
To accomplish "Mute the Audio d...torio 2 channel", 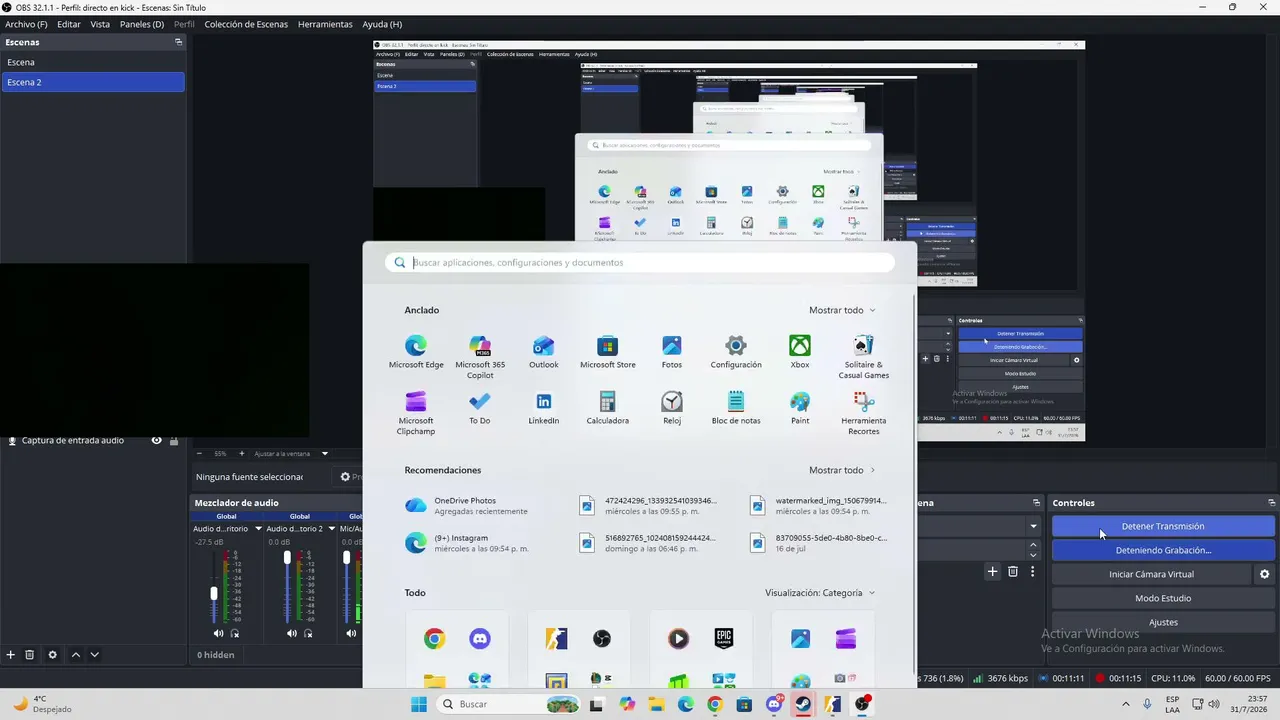I will pyautogui.click(x=292, y=633).
